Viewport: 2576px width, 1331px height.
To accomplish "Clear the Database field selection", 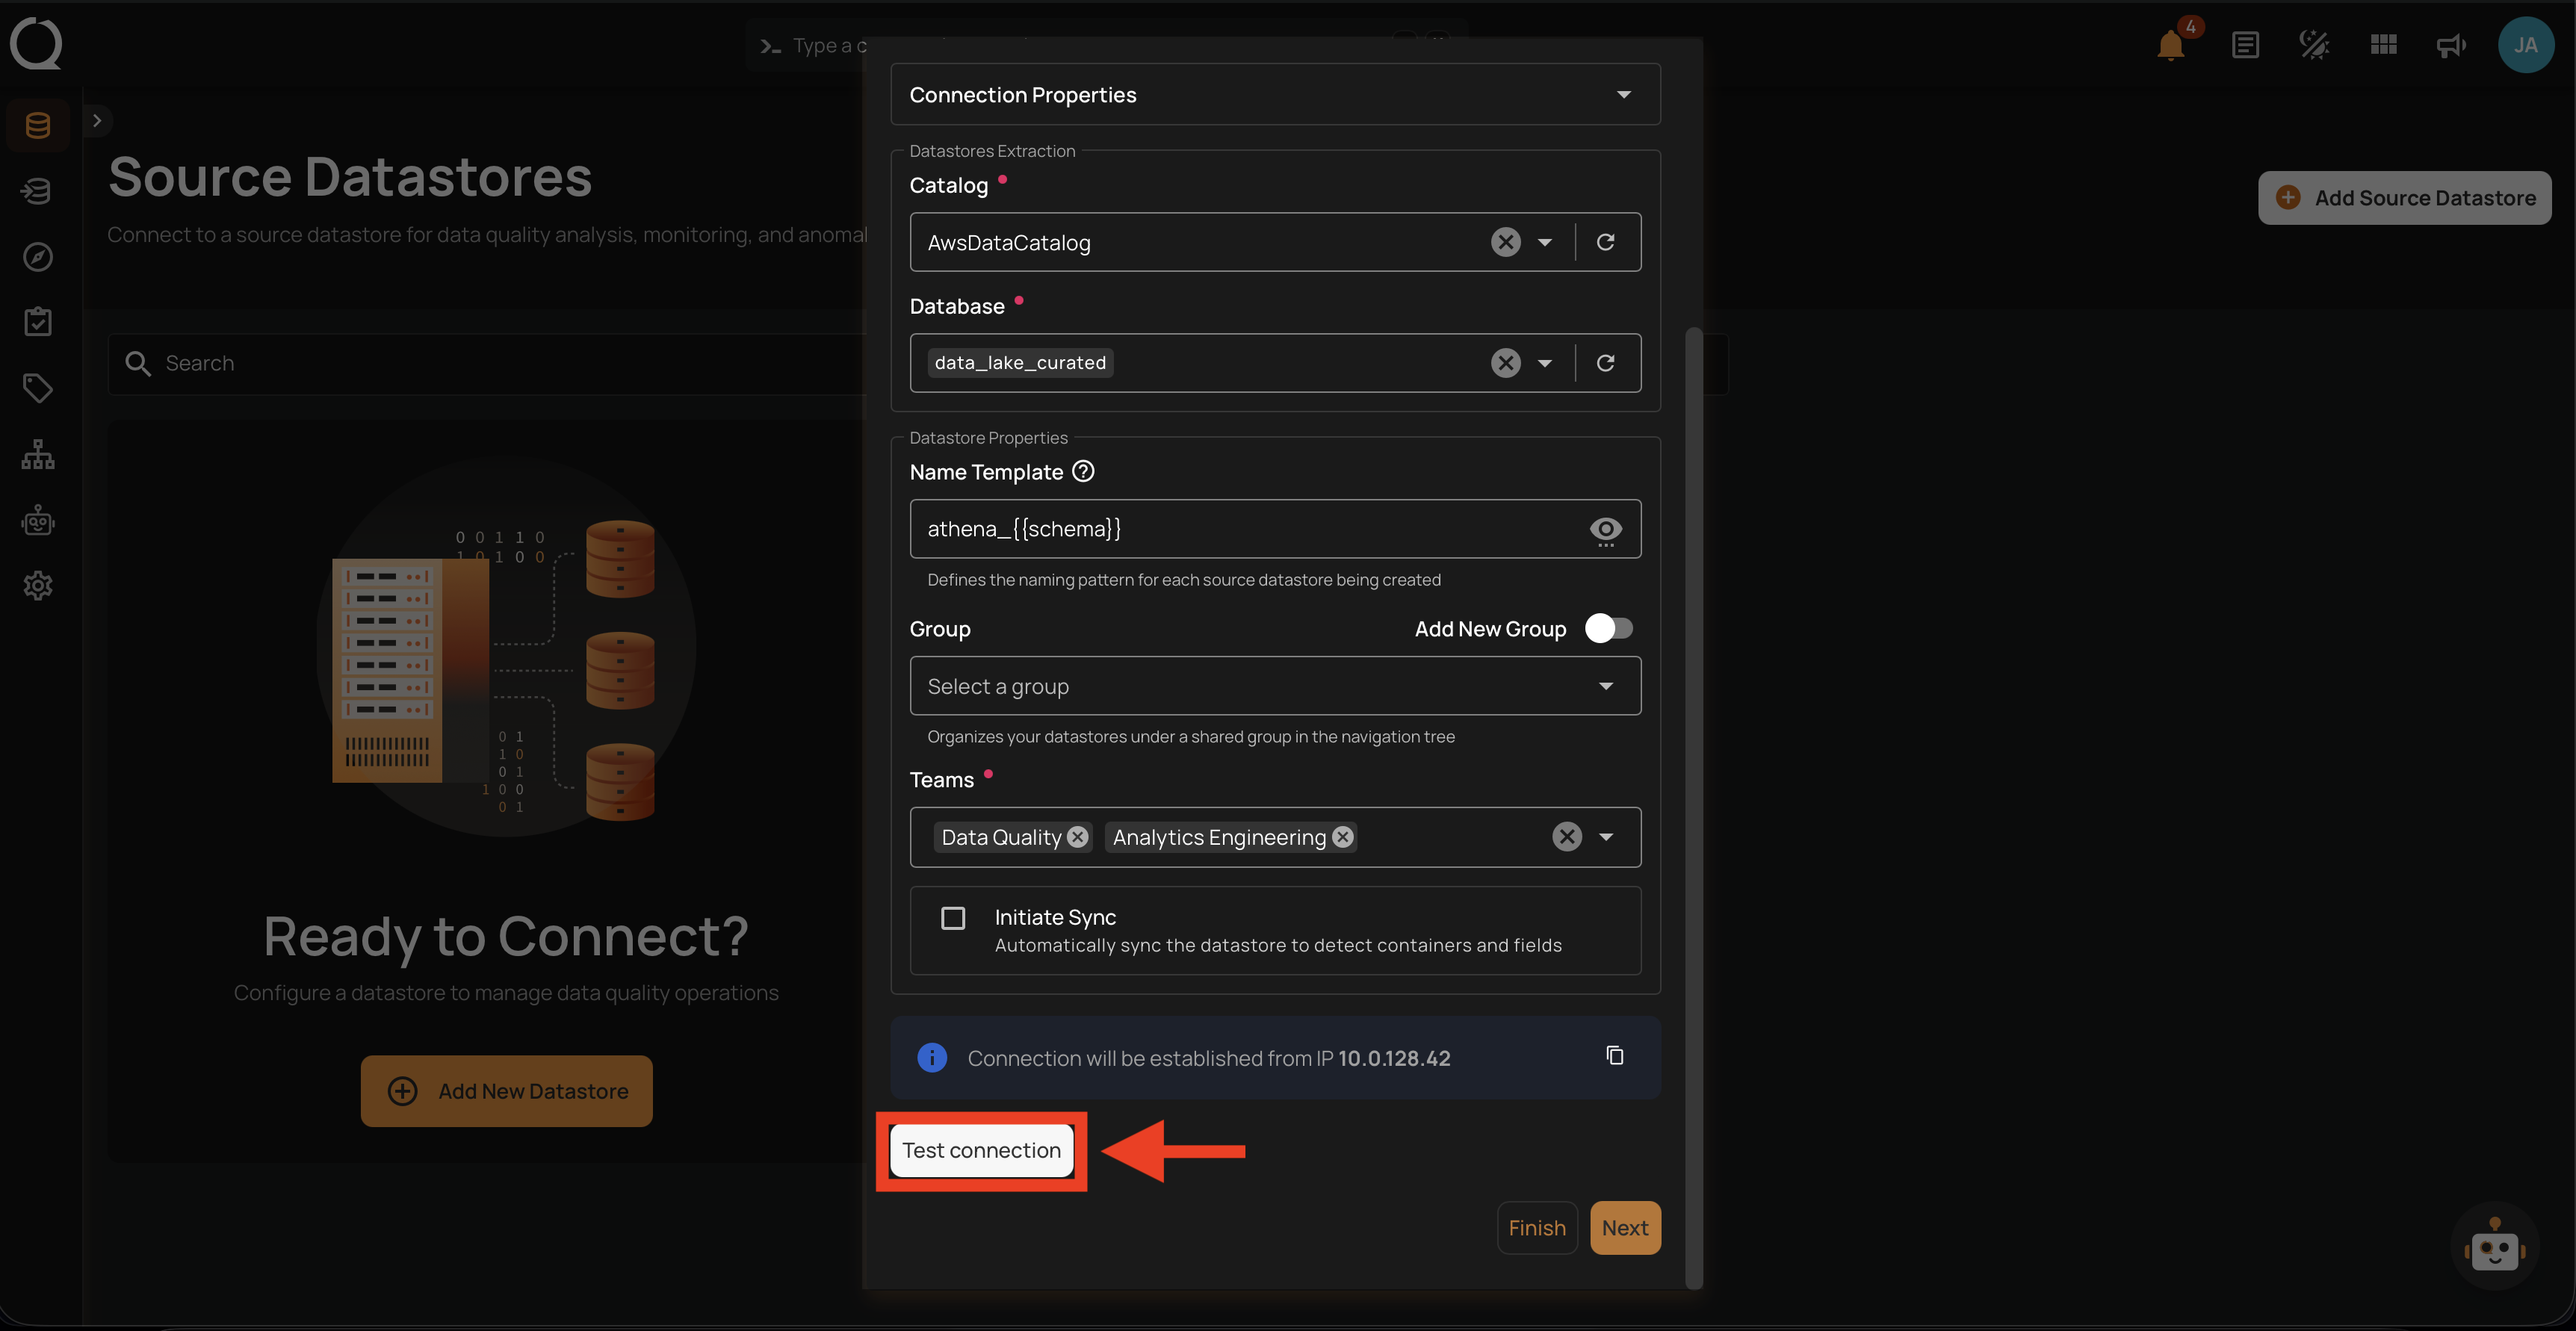I will click(1506, 363).
